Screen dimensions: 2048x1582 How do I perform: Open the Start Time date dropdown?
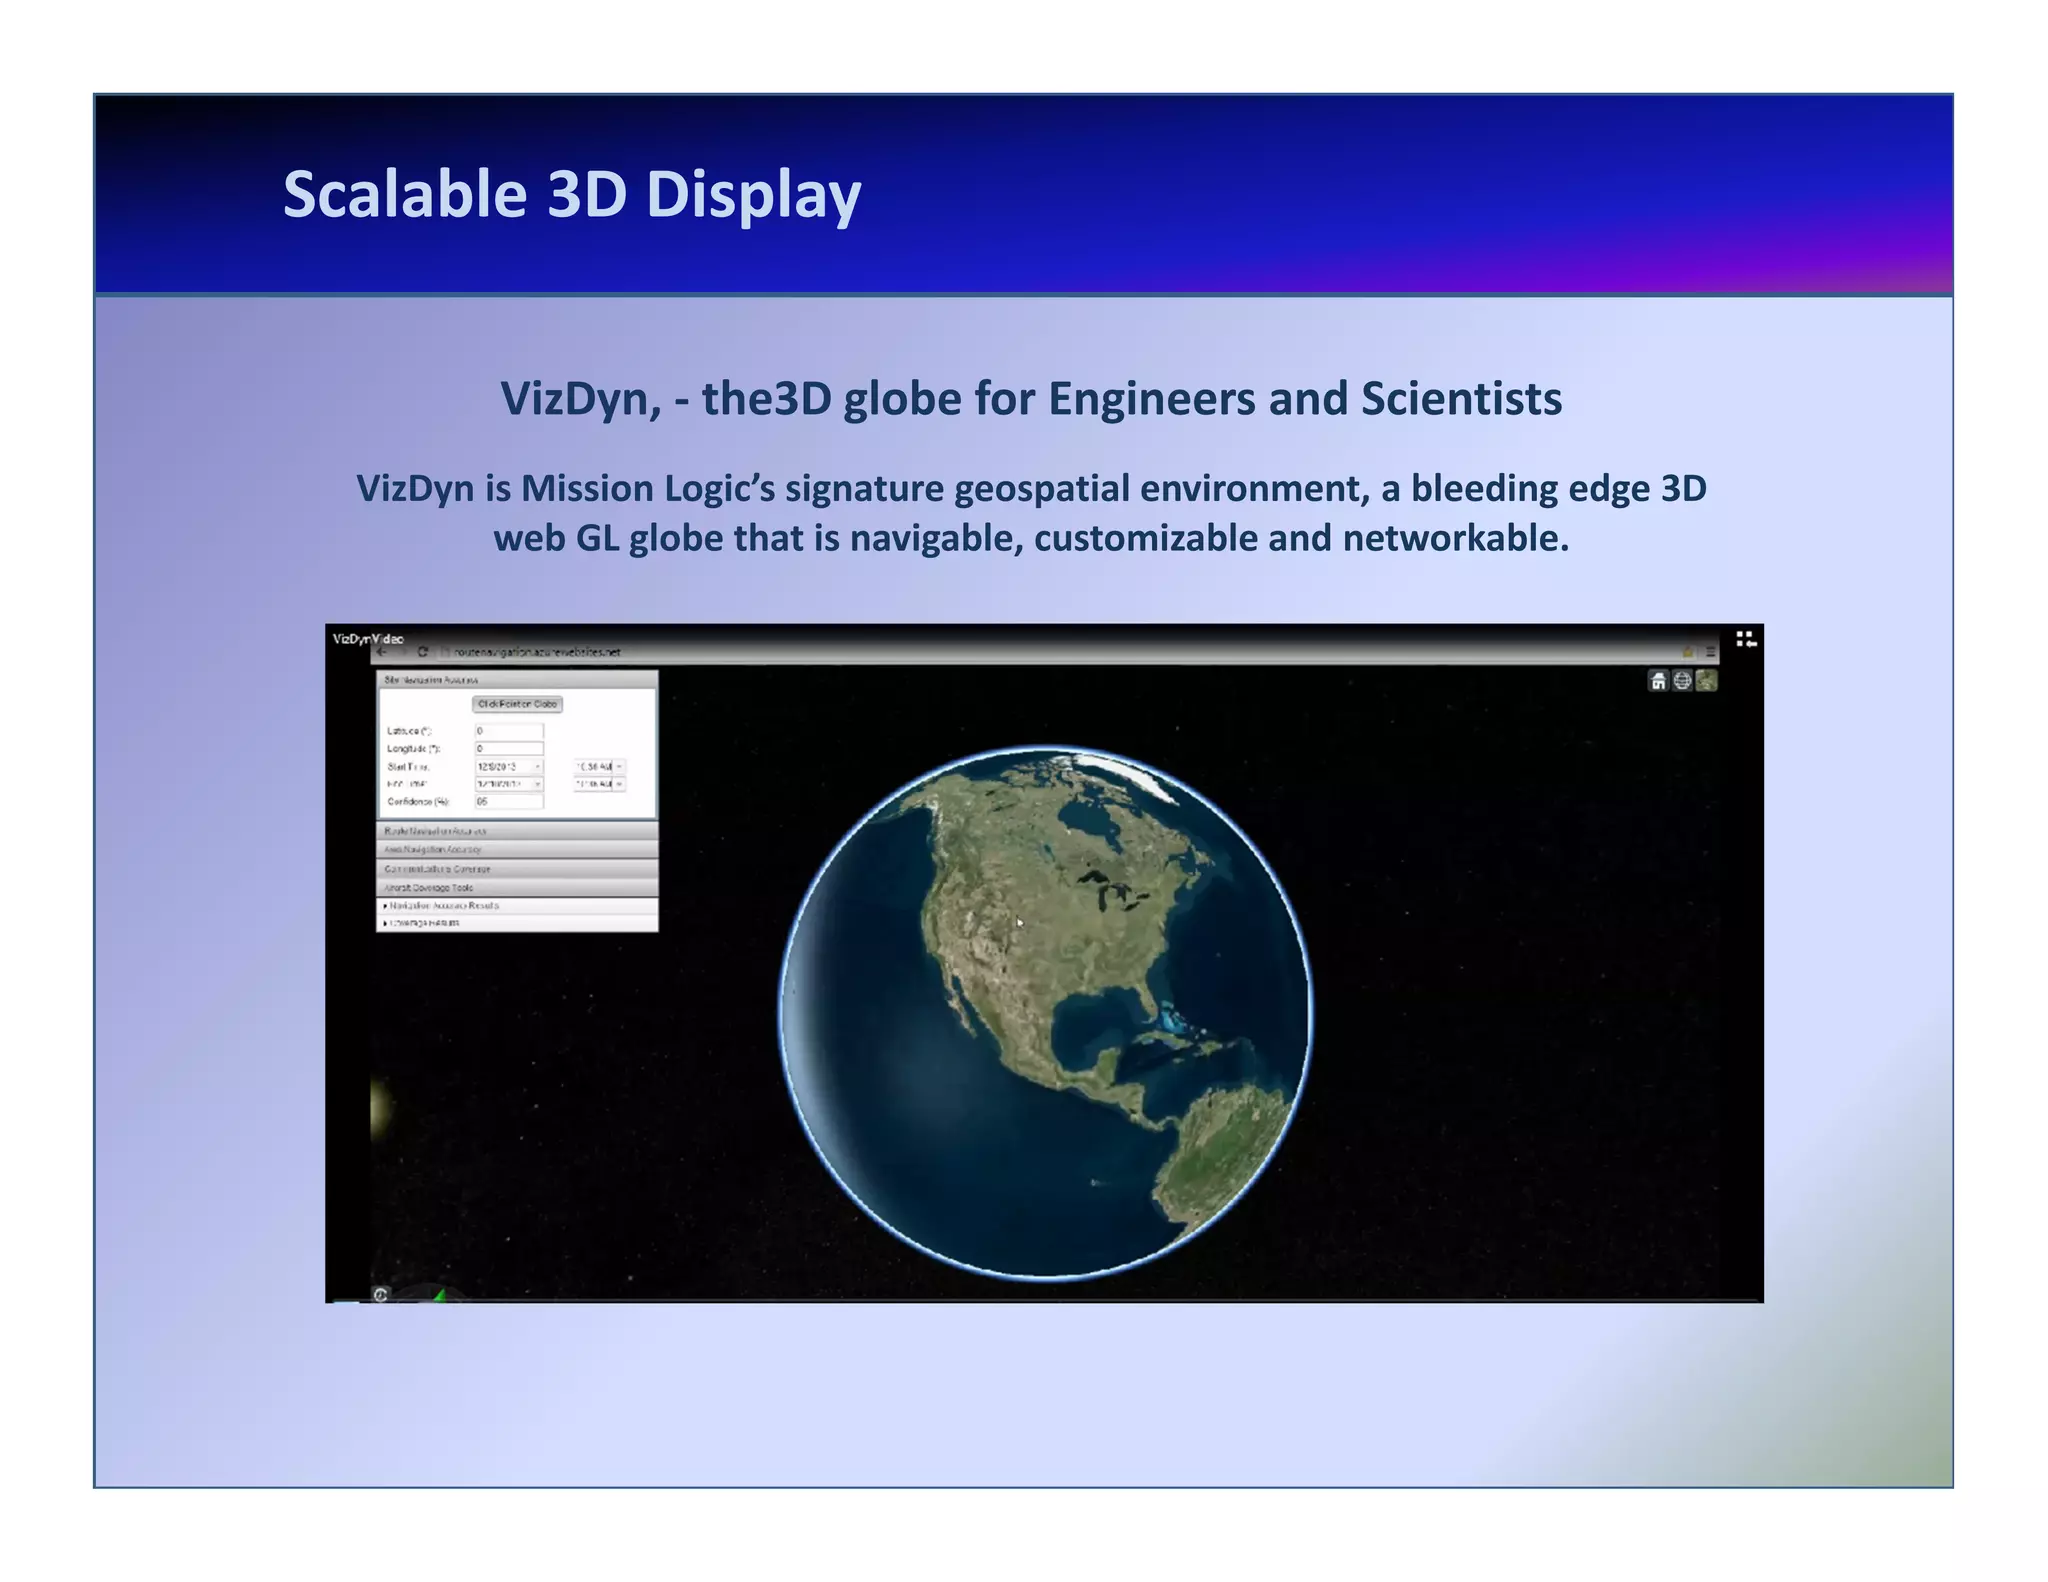click(538, 766)
